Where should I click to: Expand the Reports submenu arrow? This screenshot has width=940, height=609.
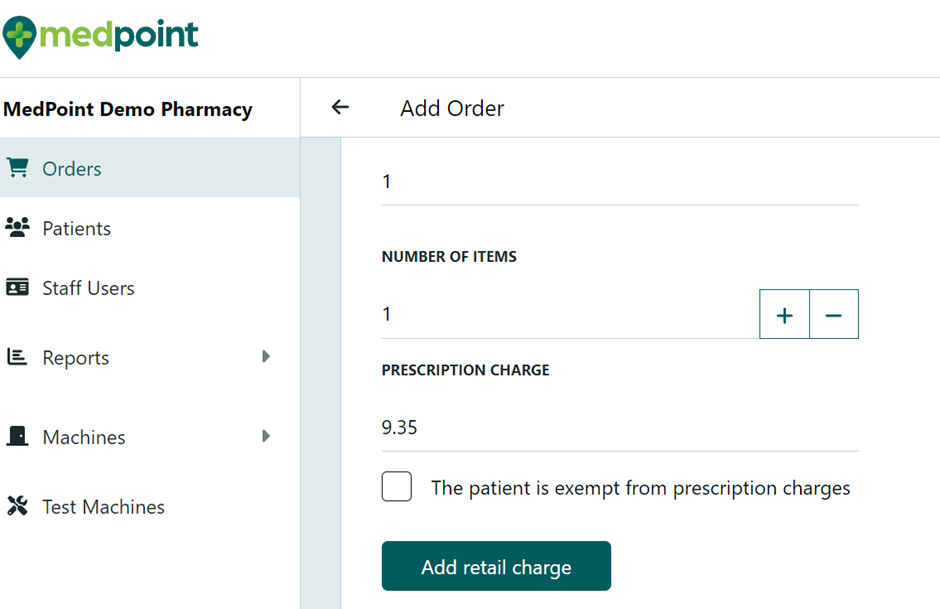[266, 356]
